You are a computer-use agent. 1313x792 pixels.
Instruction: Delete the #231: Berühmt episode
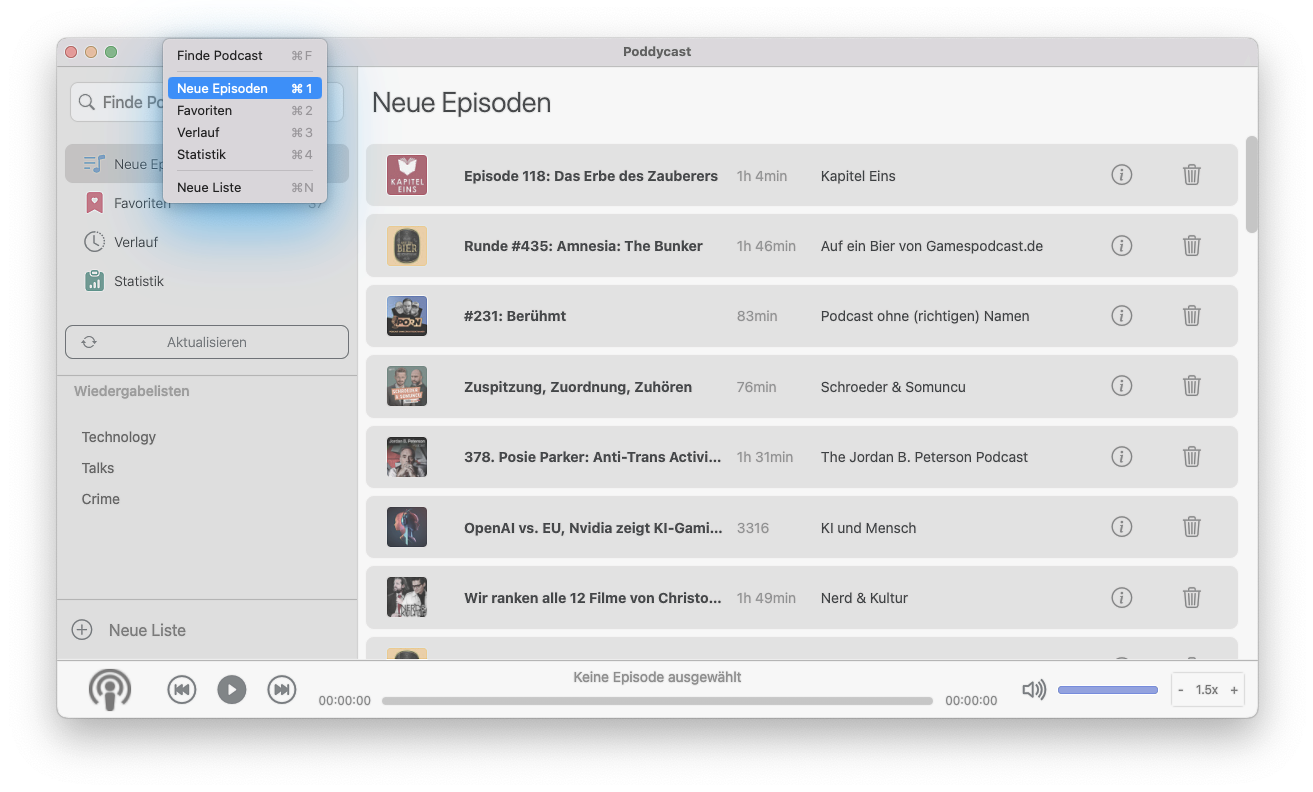click(1191, 315)
